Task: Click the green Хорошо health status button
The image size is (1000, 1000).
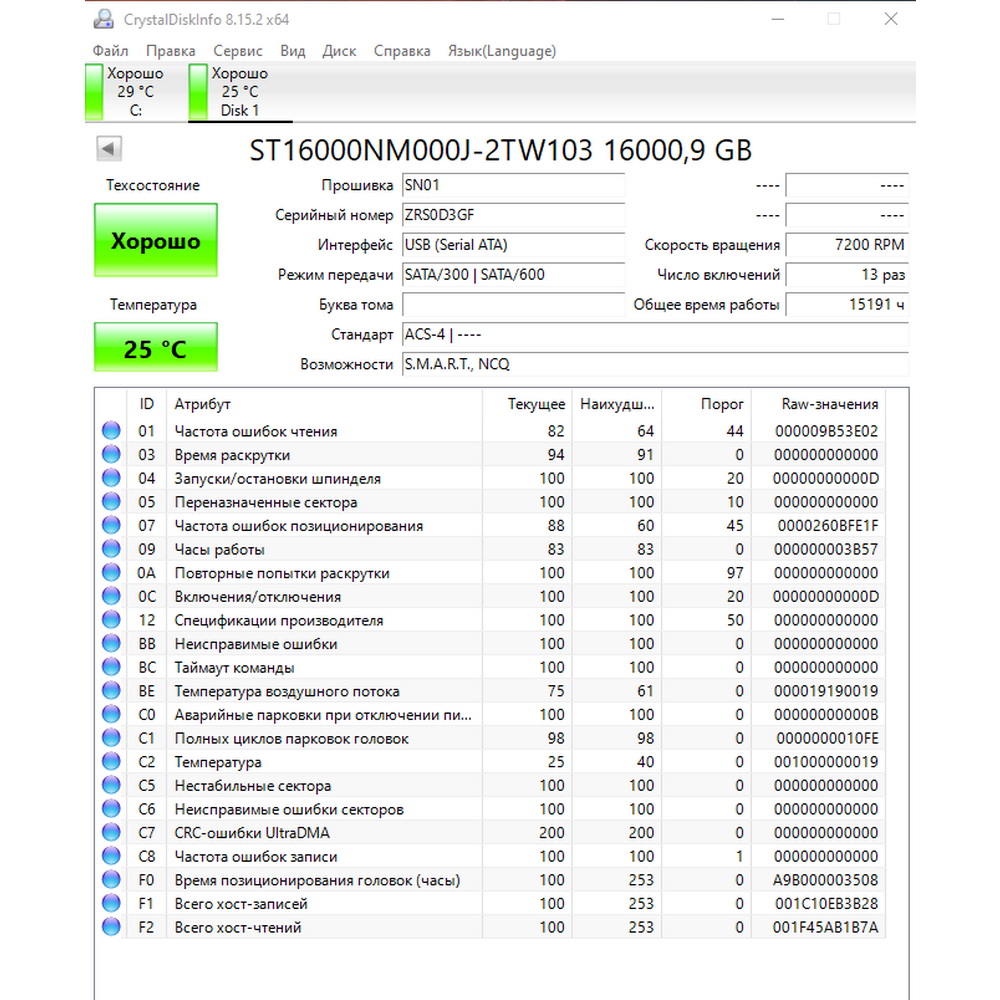Action: pyautogui.click(x=156, y=240)
